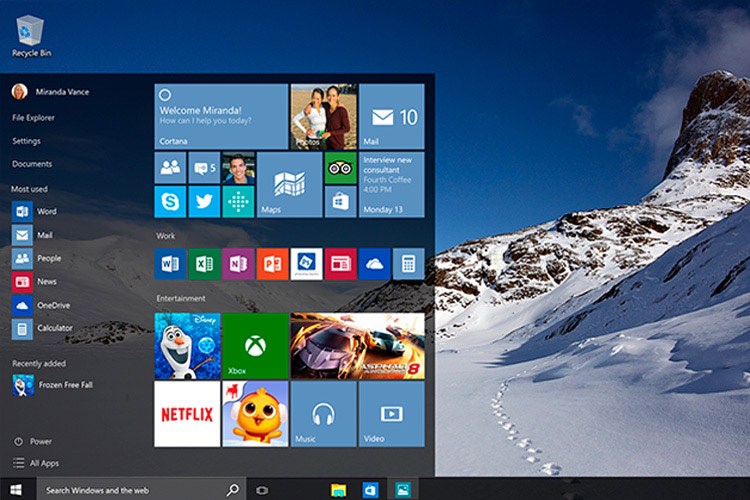Click the Windows Start button

pos(16,489)
